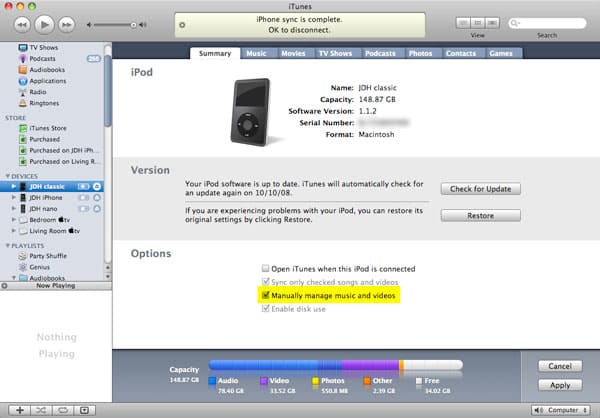Screen dimensions: 600x418
Task: Enable Open iTunes when iPod is connected
Action: pos(265,269)
